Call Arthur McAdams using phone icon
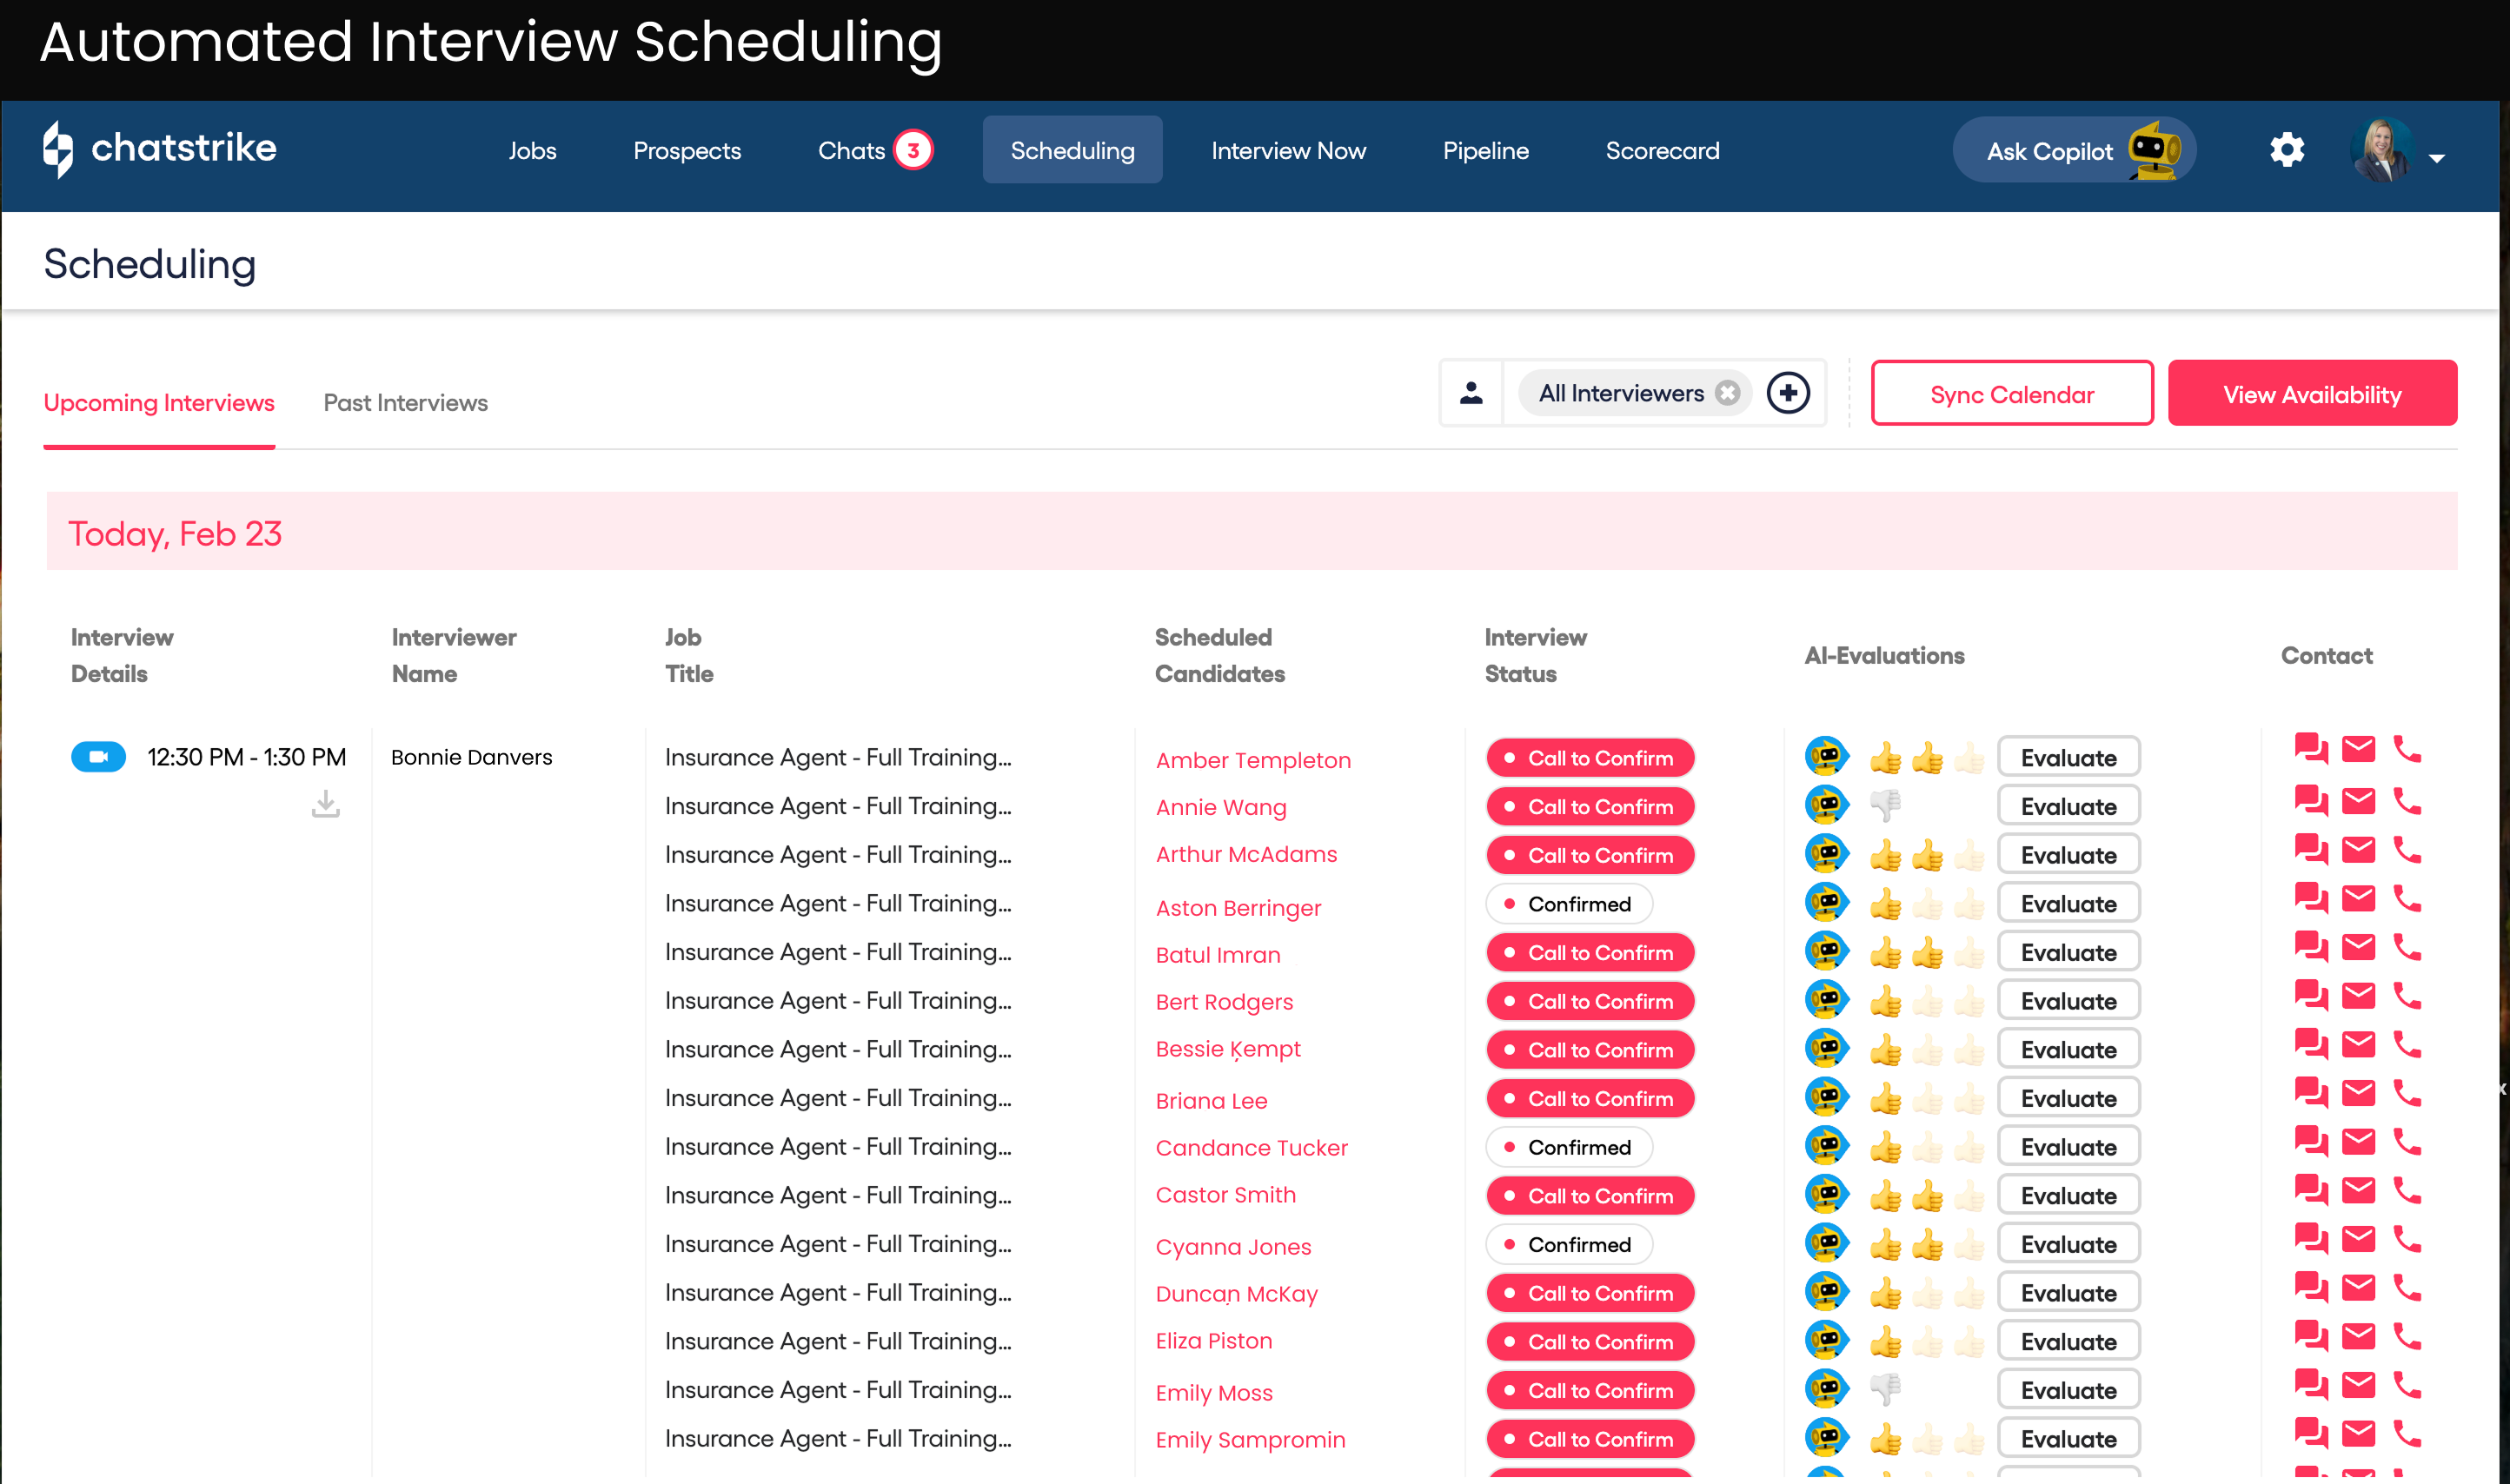2510x1484 pixels. tap(2407, 851)
